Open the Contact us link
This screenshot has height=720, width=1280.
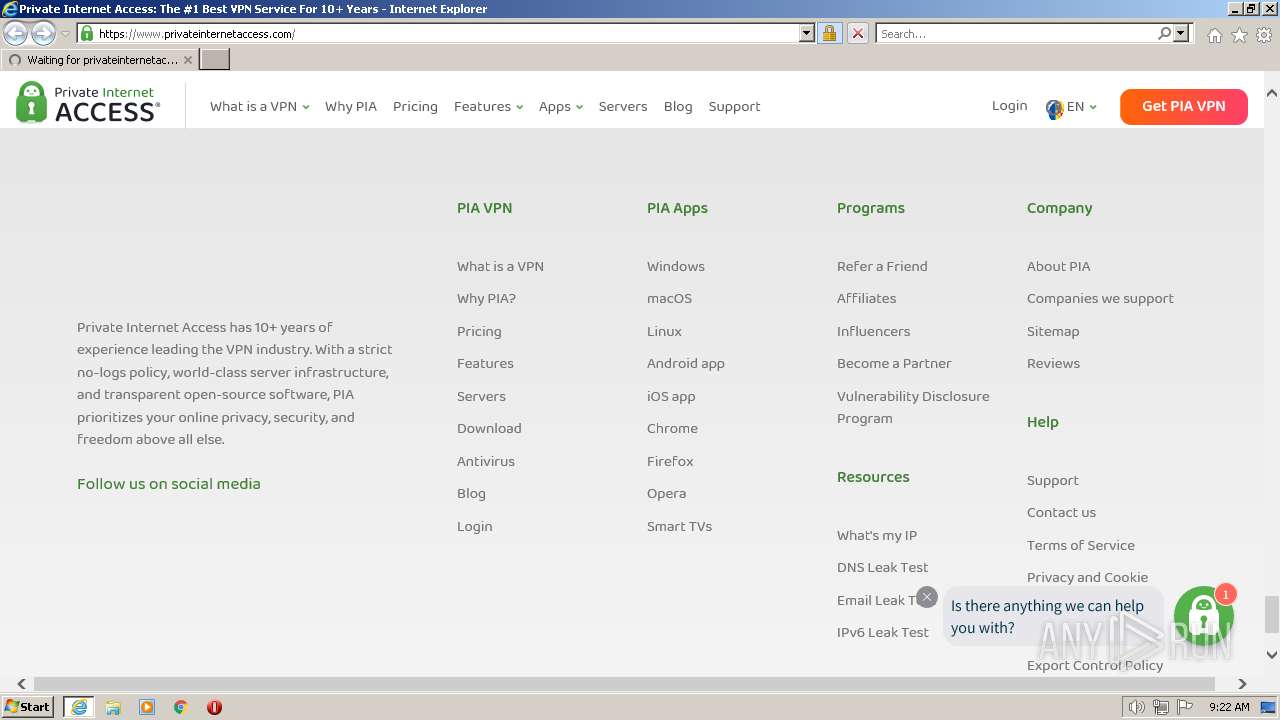pyautogui.click(x=1061, y=512)
